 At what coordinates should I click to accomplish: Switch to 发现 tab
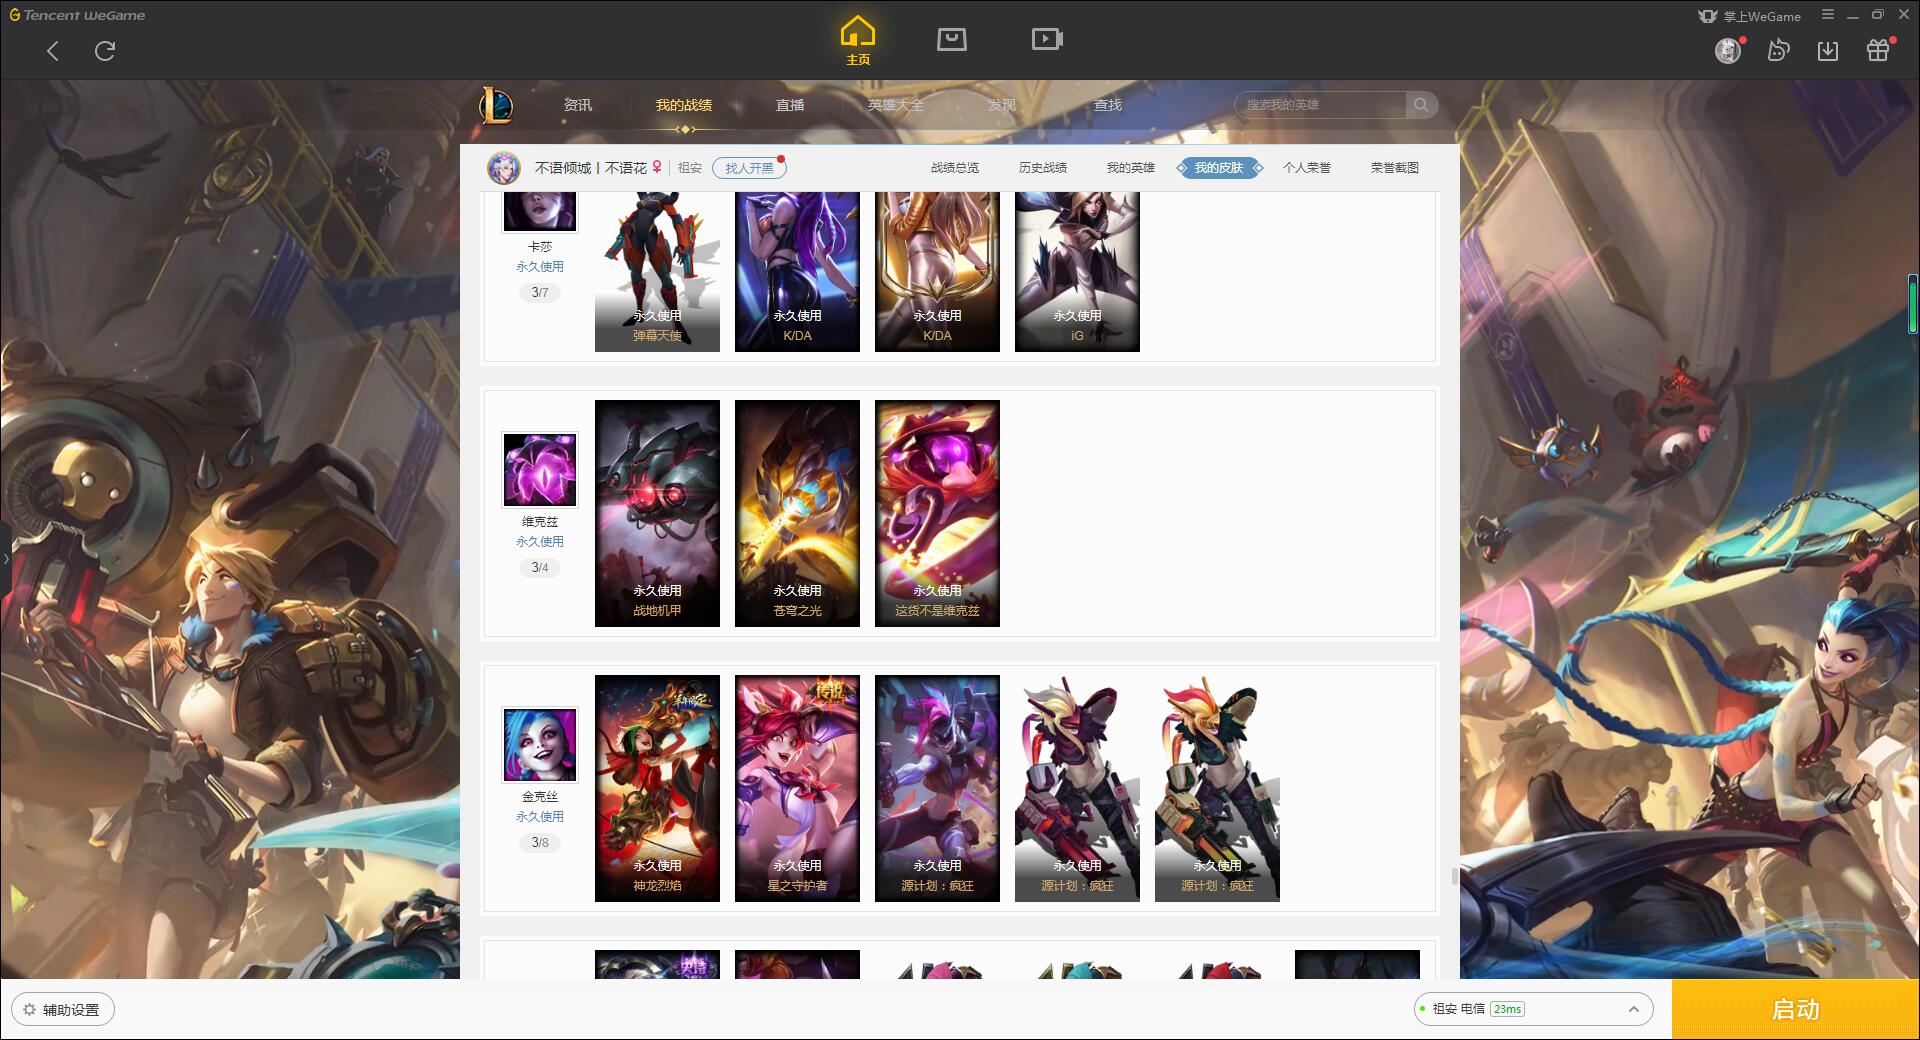(x=1002, y=105)
